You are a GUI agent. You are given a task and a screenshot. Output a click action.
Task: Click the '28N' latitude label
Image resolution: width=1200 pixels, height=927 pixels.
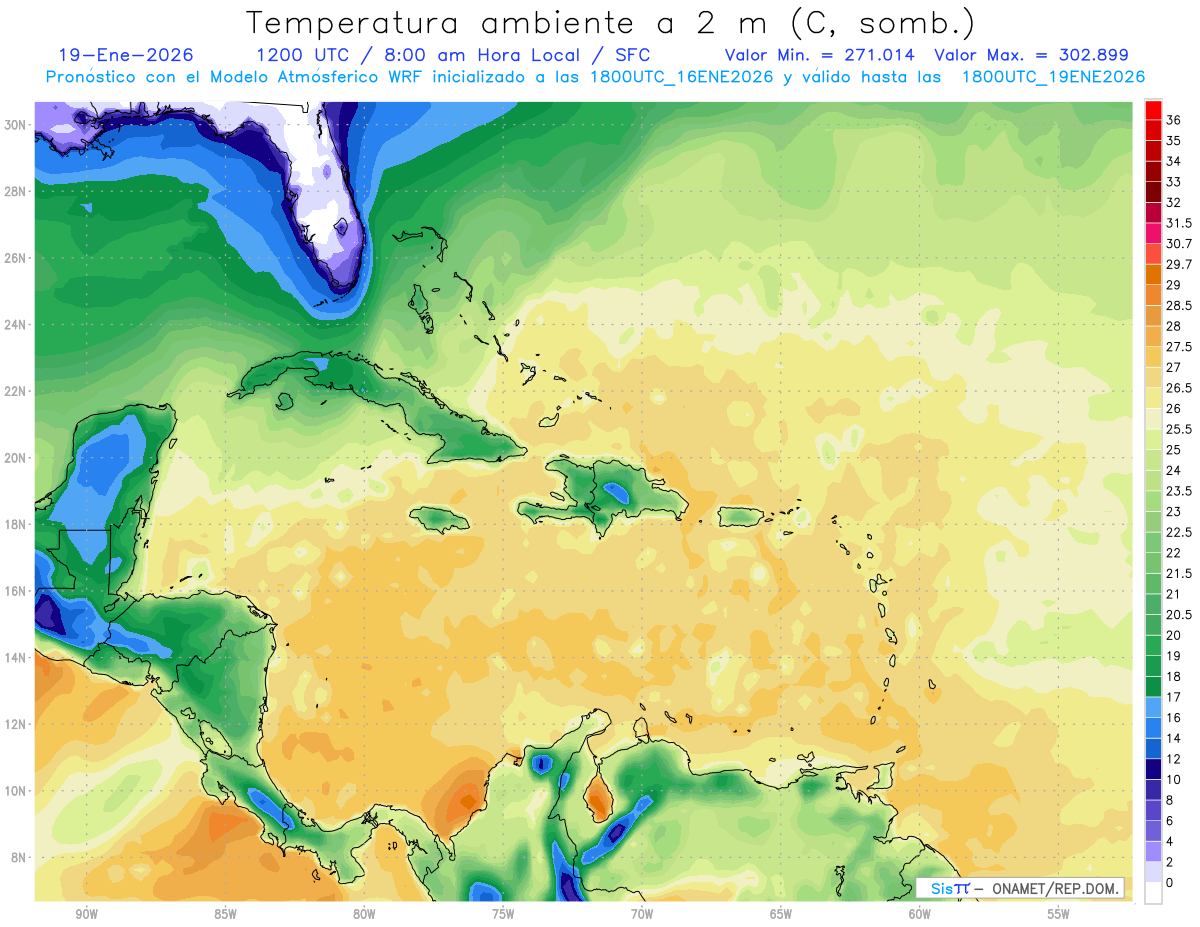(x=17, y=191)
